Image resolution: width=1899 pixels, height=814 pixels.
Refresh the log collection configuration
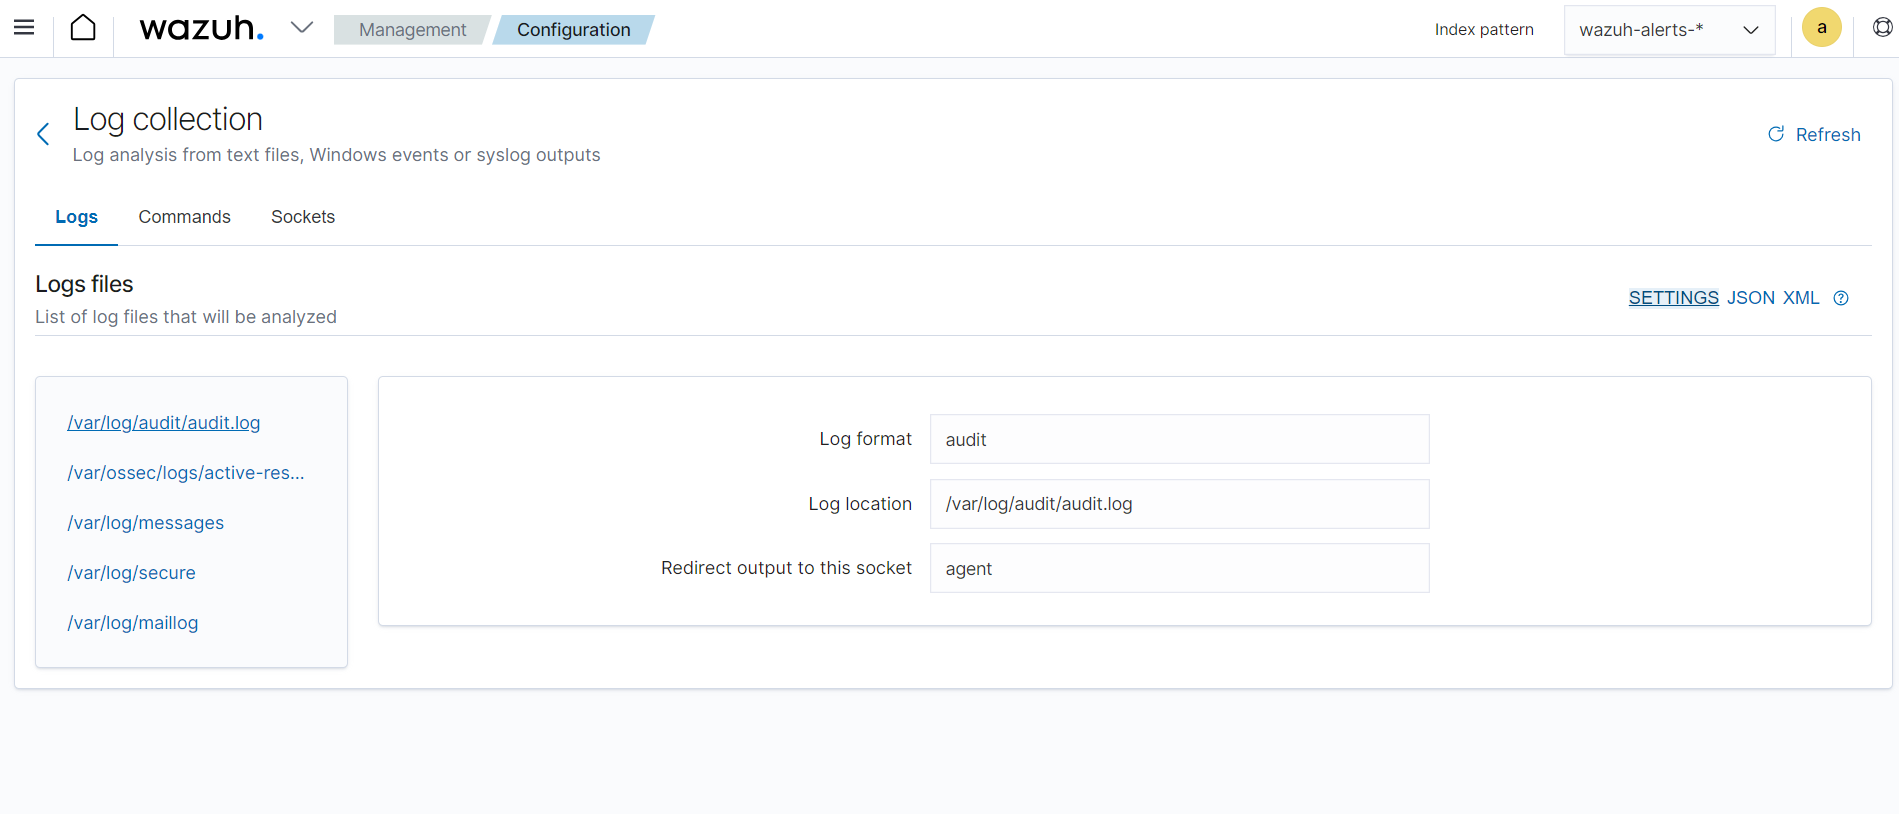point(1814,135)
